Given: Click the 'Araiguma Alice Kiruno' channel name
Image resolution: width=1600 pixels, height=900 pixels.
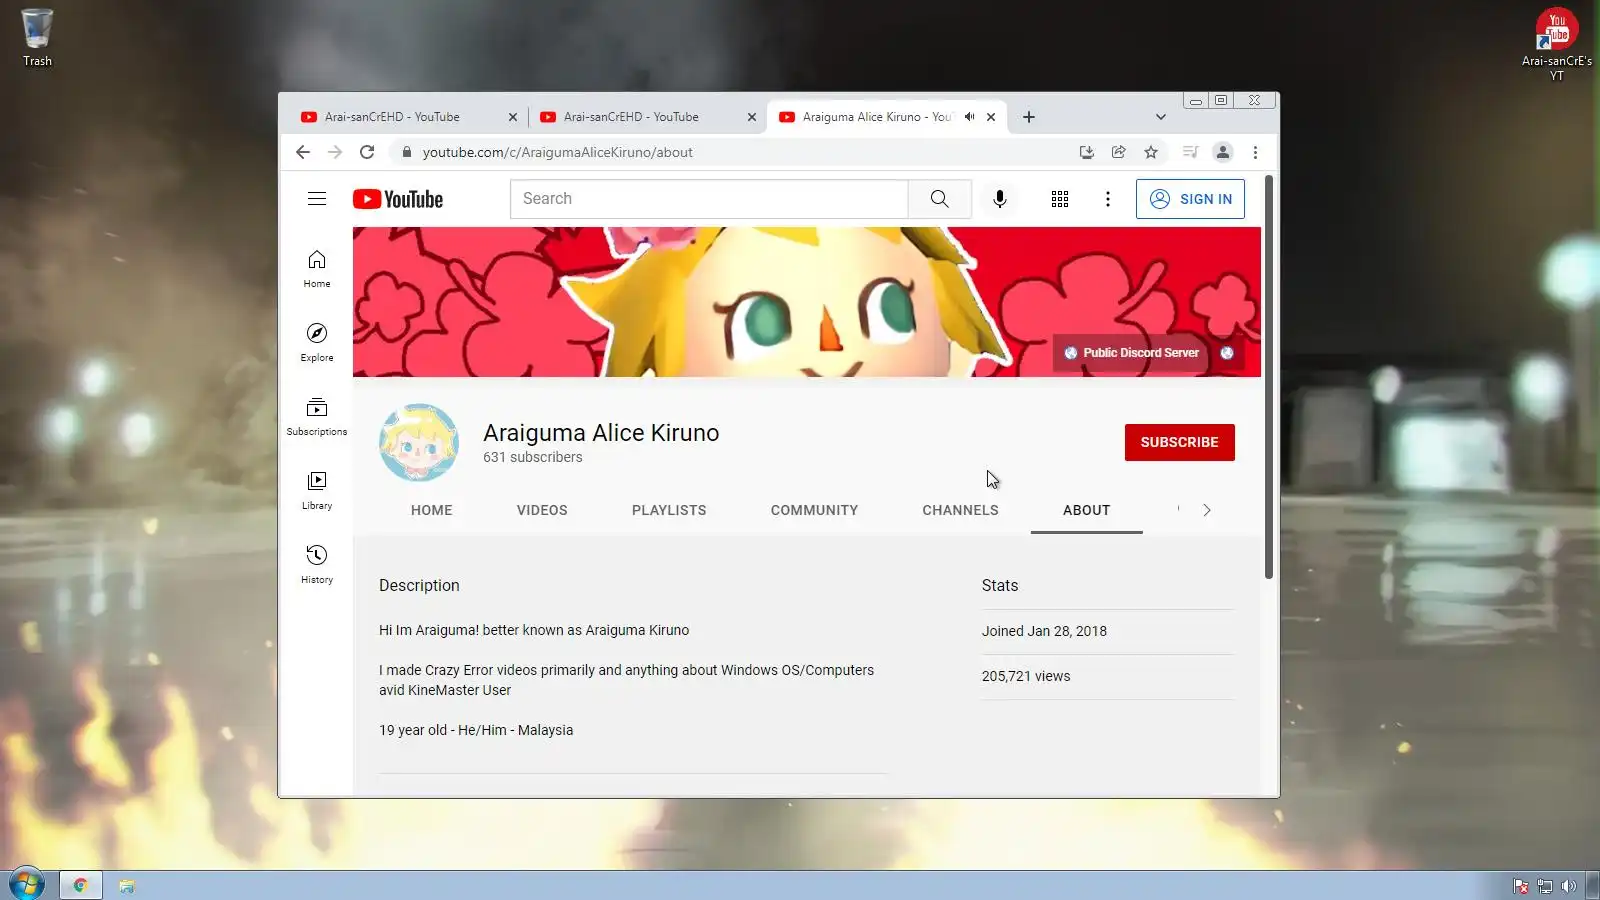Looking at the screenshot, I should [x=601, y=433].
